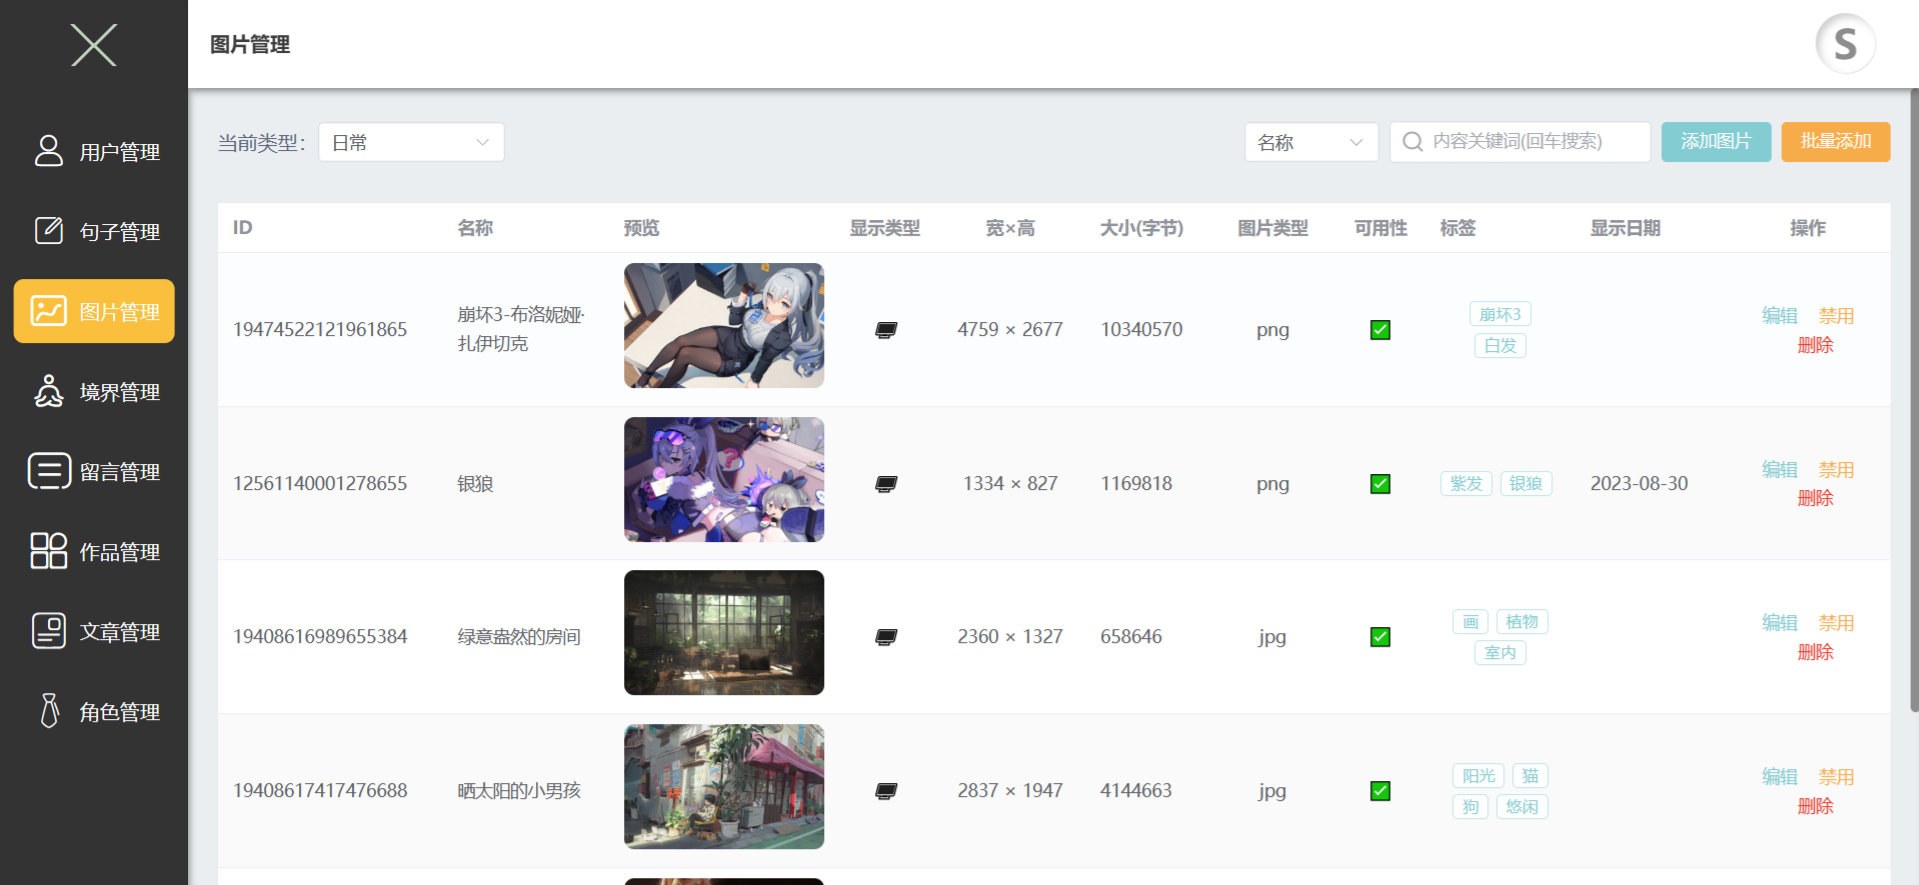Click the S user avatar
Viewport: 1919px width, 885px height.
pyautogui.click(x=1845, y=44)
